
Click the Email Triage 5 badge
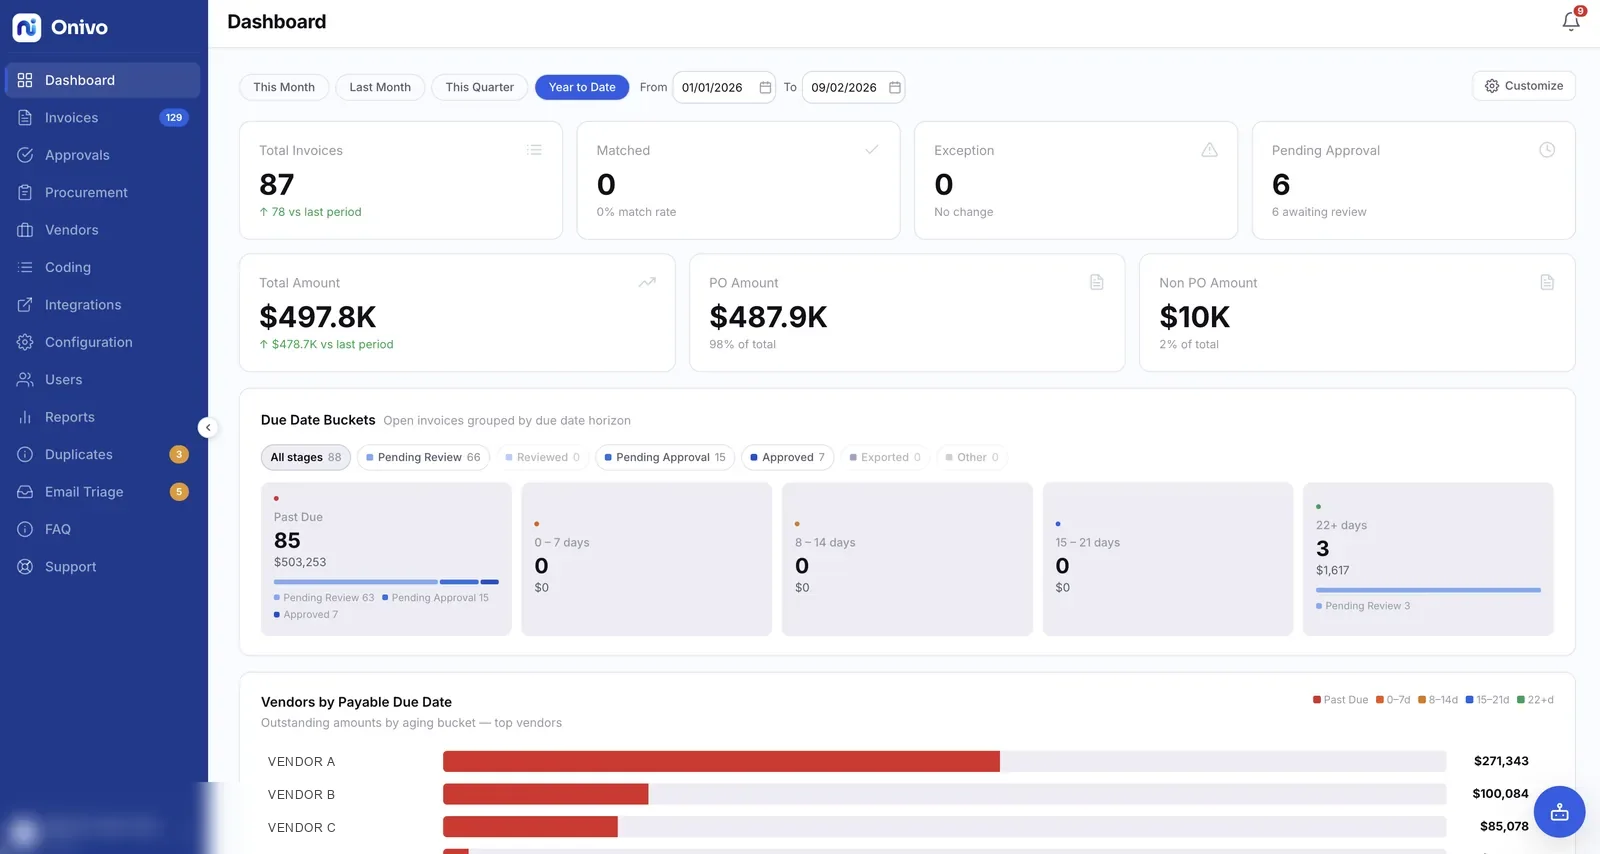(x=179, y=492)
